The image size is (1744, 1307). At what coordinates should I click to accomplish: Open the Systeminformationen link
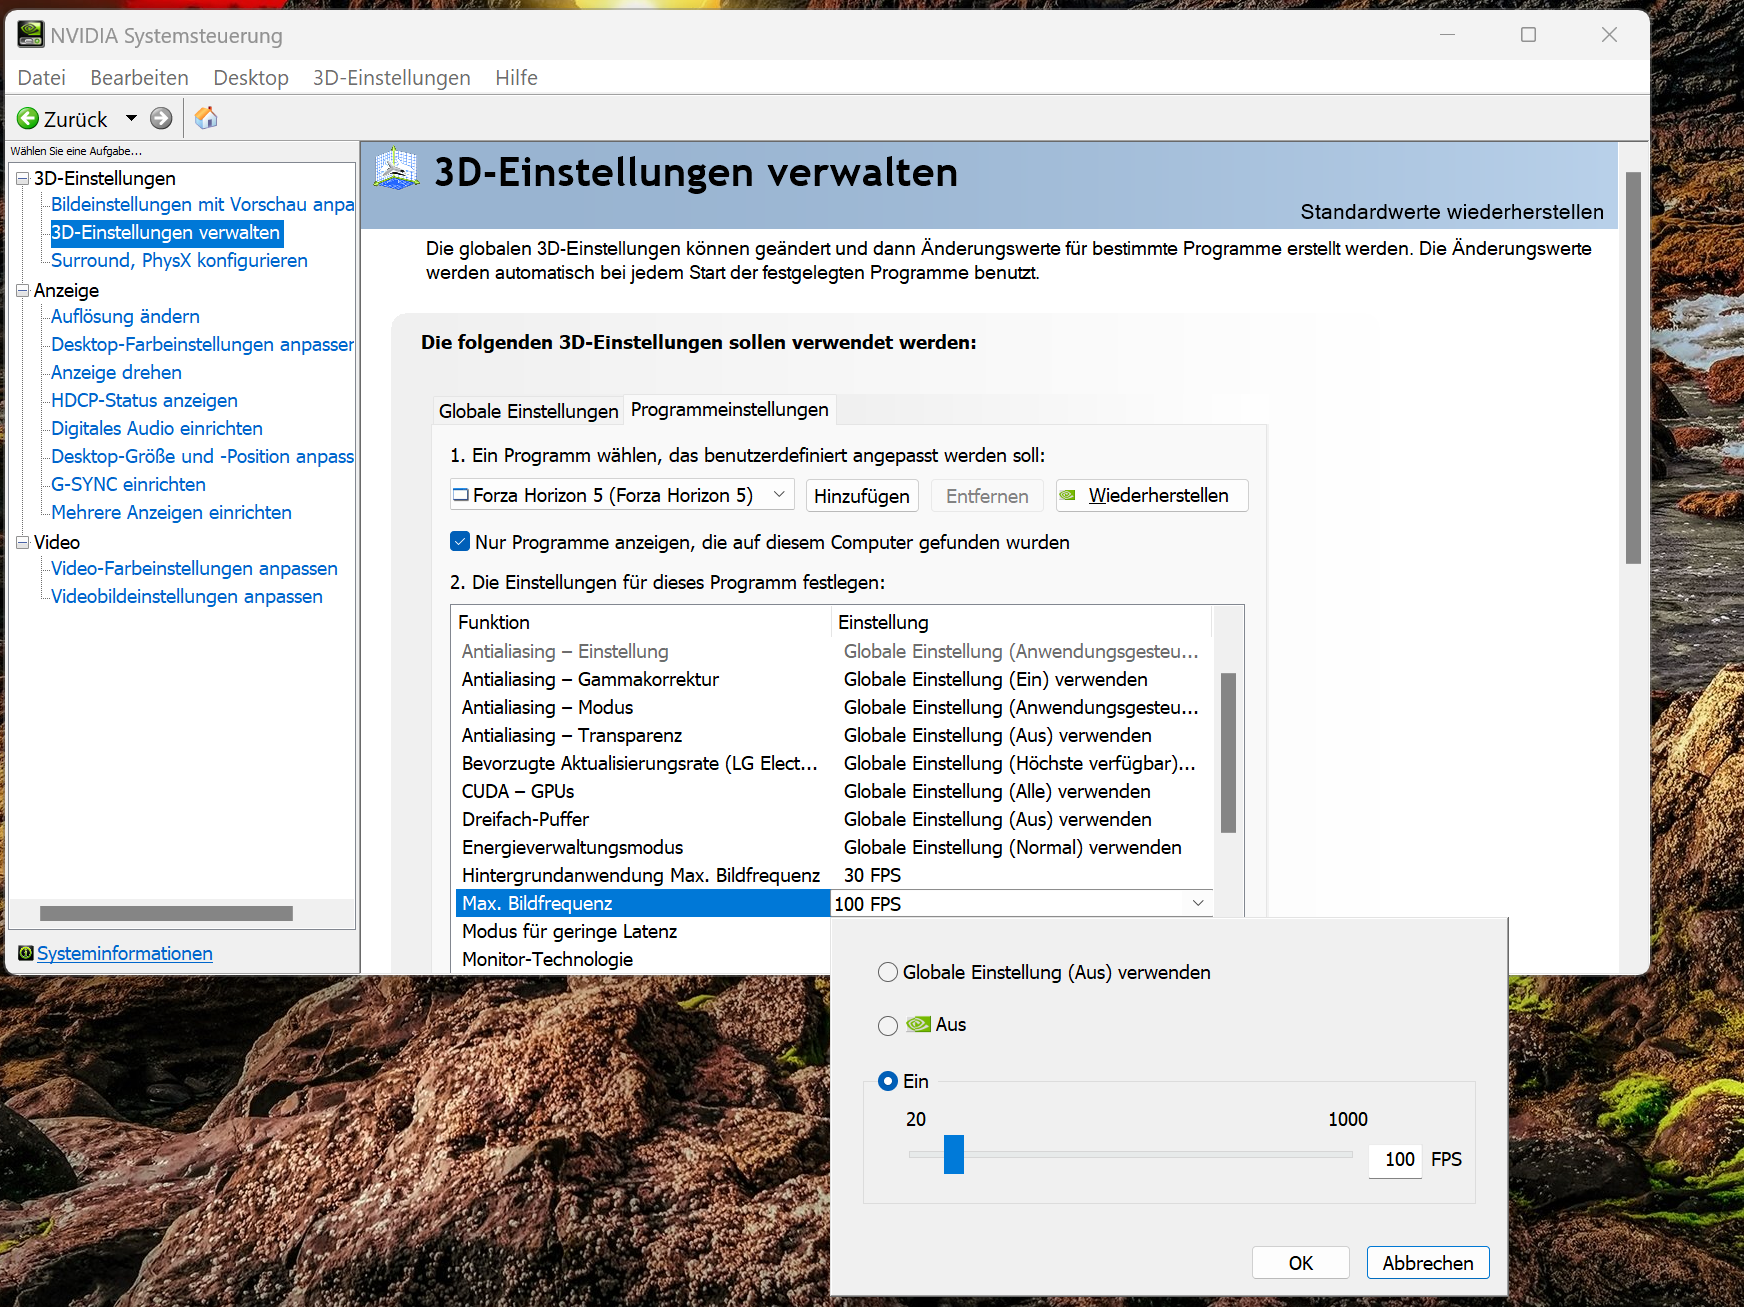tap(125, 953)
